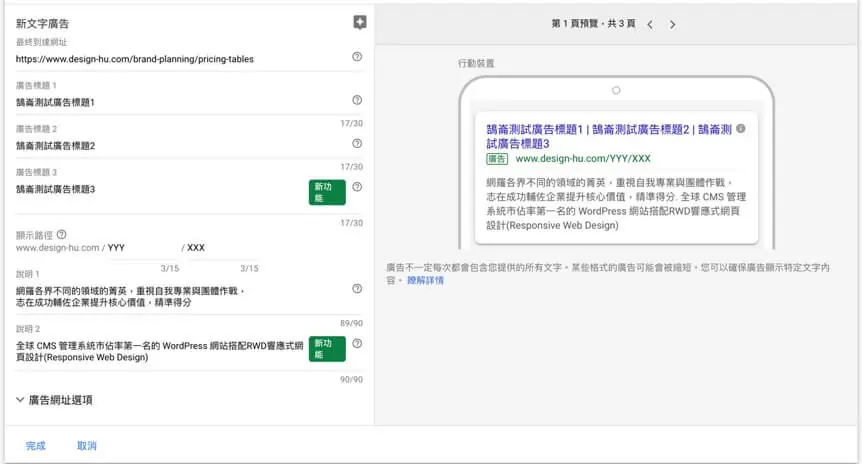Click the feedback icon beside 新文字廣告
The width and height of the screenshot is (862, 464).
[360, 23]
